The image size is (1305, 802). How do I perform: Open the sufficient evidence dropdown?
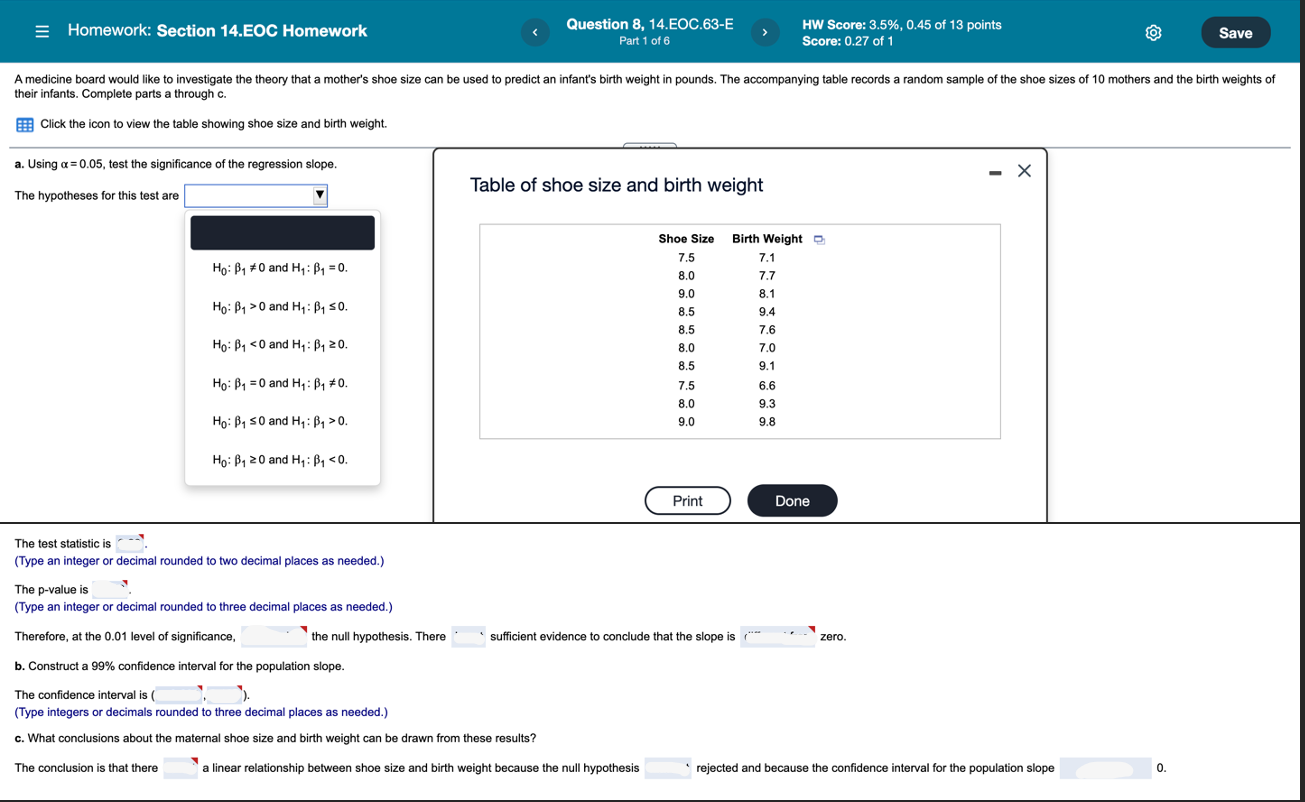(x=467, y=636)
